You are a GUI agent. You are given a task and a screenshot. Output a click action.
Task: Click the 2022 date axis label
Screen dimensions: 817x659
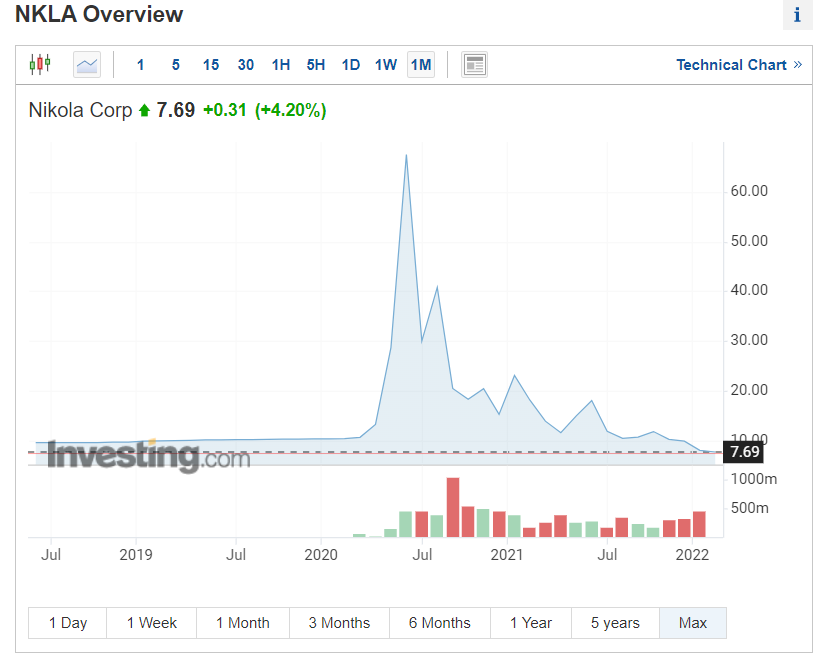coord(692,554)
